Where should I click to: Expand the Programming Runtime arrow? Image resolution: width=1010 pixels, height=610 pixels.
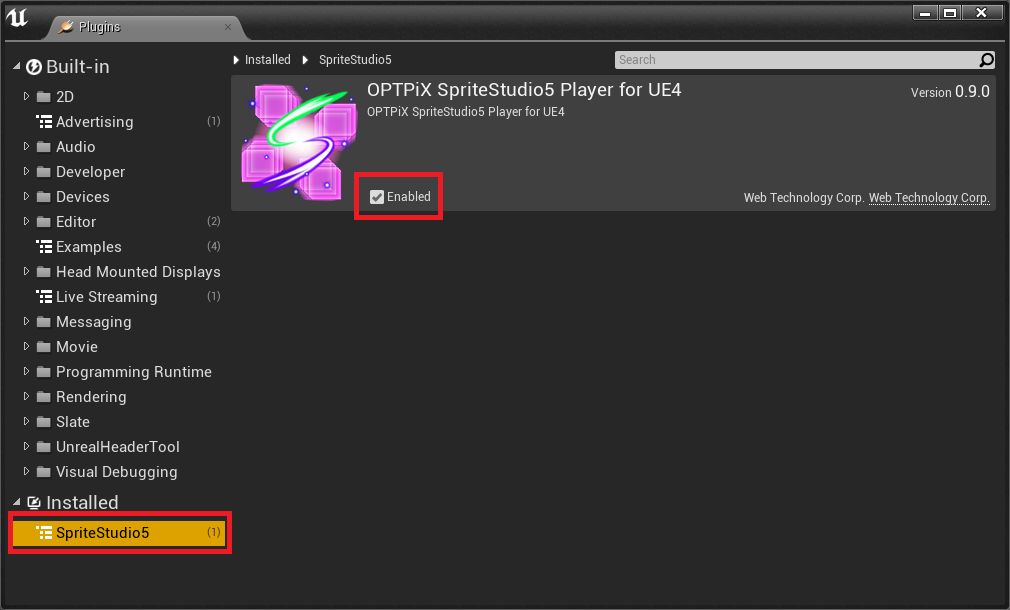point(26,371)
